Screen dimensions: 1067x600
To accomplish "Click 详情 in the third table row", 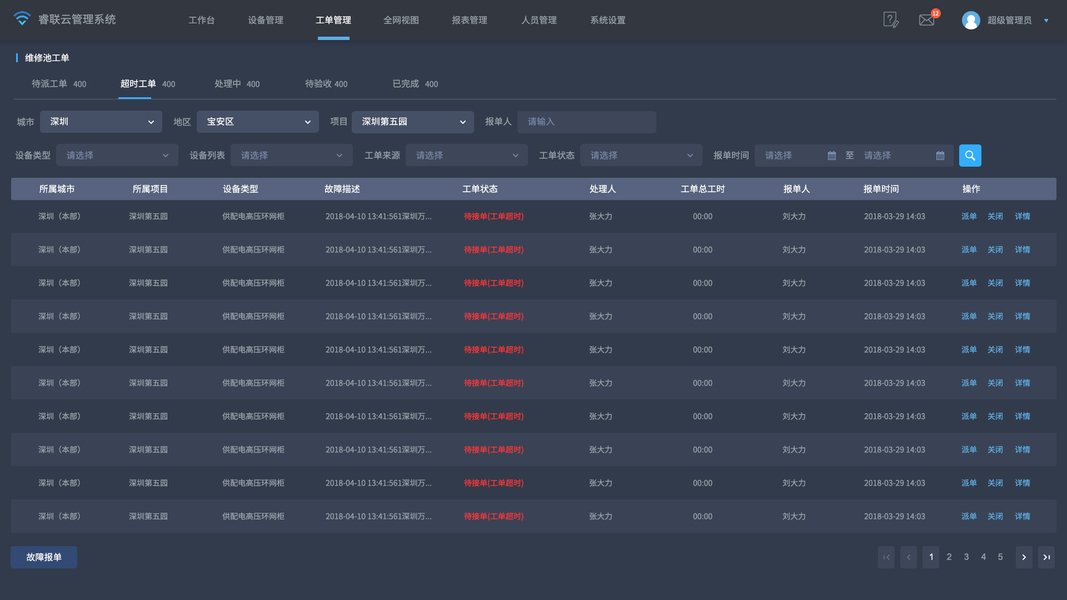I will pos(1022,283).
